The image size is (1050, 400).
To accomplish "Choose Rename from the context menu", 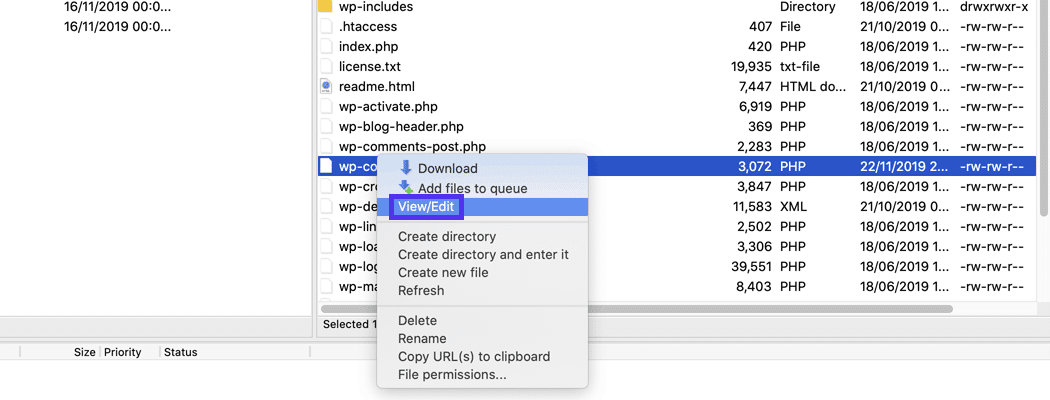I will point(422,339).
